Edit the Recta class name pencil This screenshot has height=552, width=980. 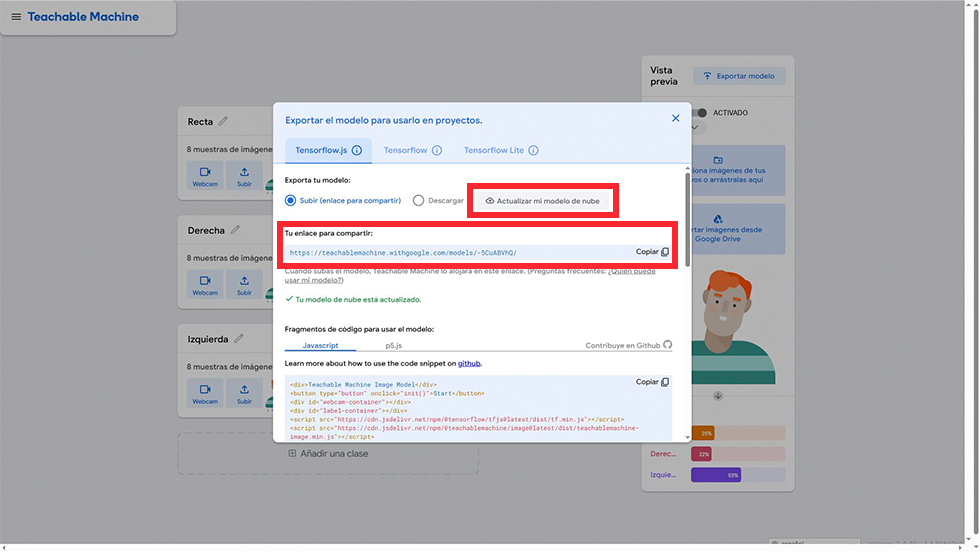point(223,121)
